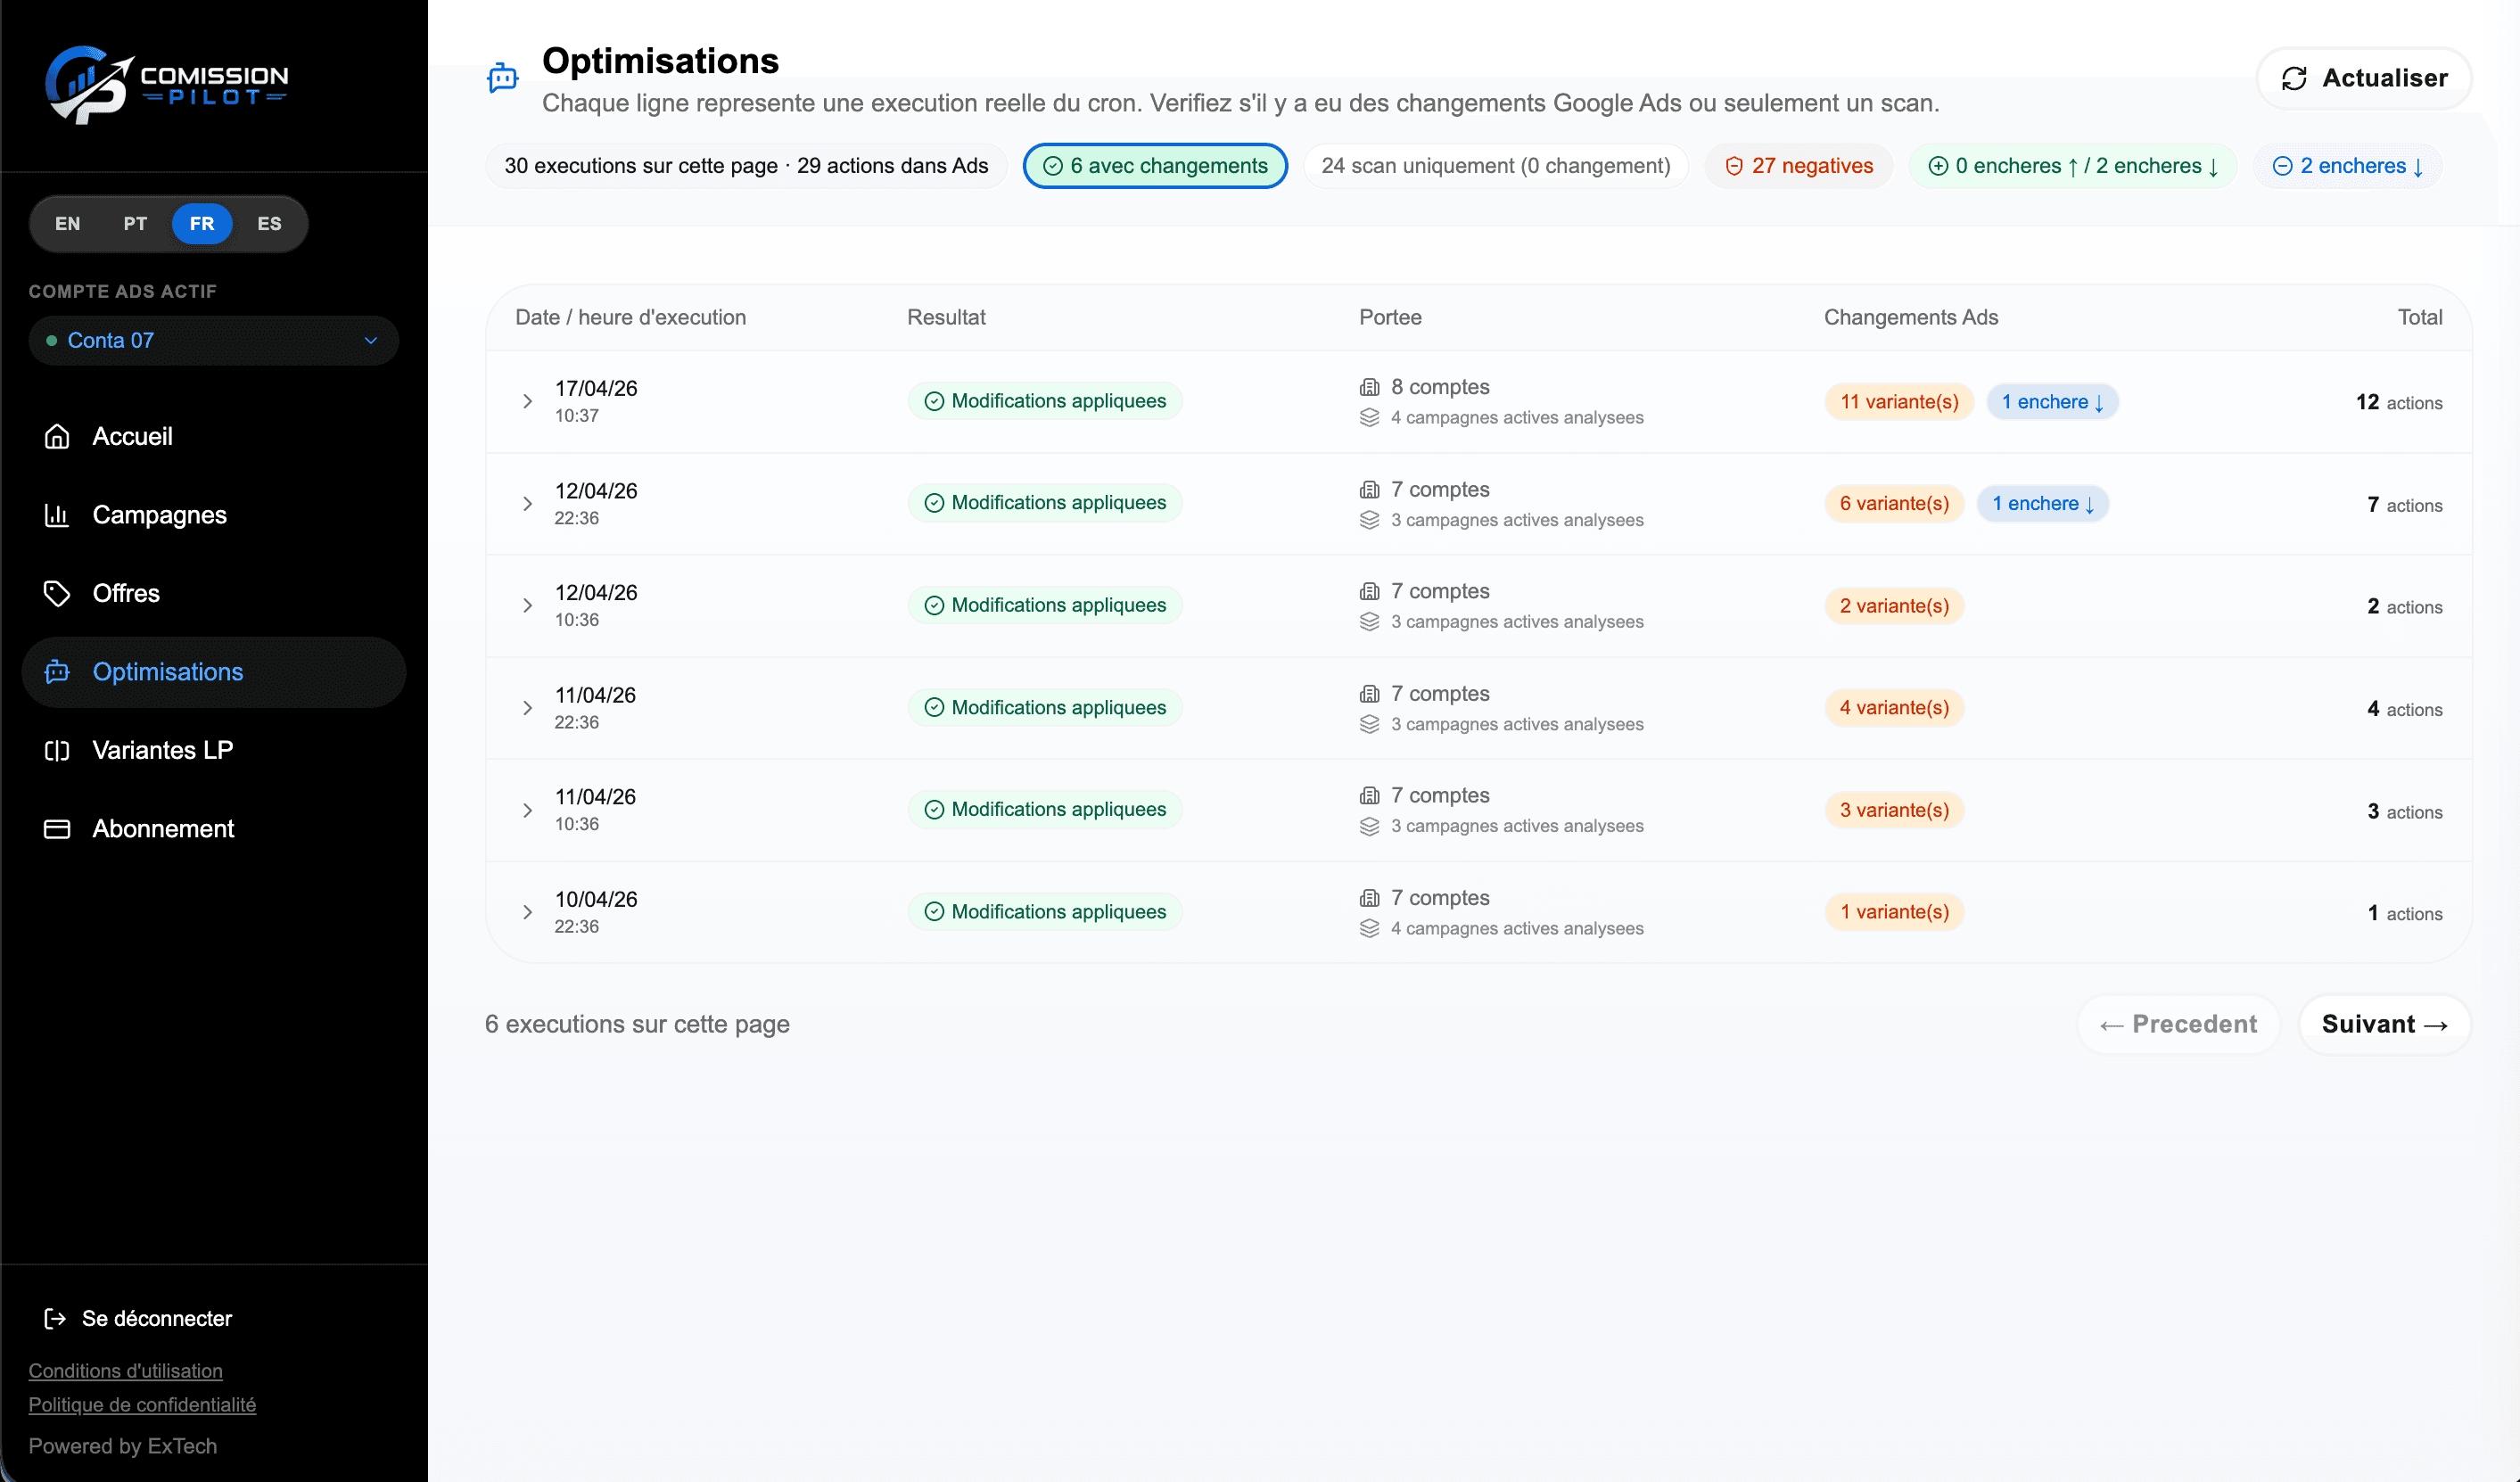Click the Se déconnecter logout icon
The width and height of the screenshot is (2520, 1482).
pyautogui.click(x=55, y=1318)
